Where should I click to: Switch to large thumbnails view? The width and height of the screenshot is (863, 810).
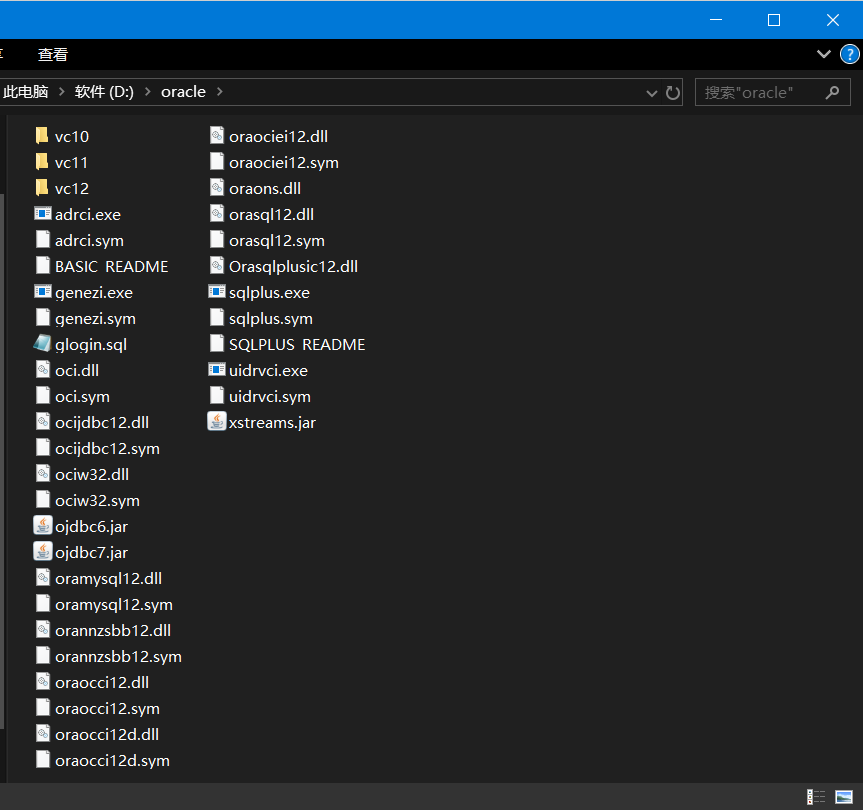pos(845,793)
